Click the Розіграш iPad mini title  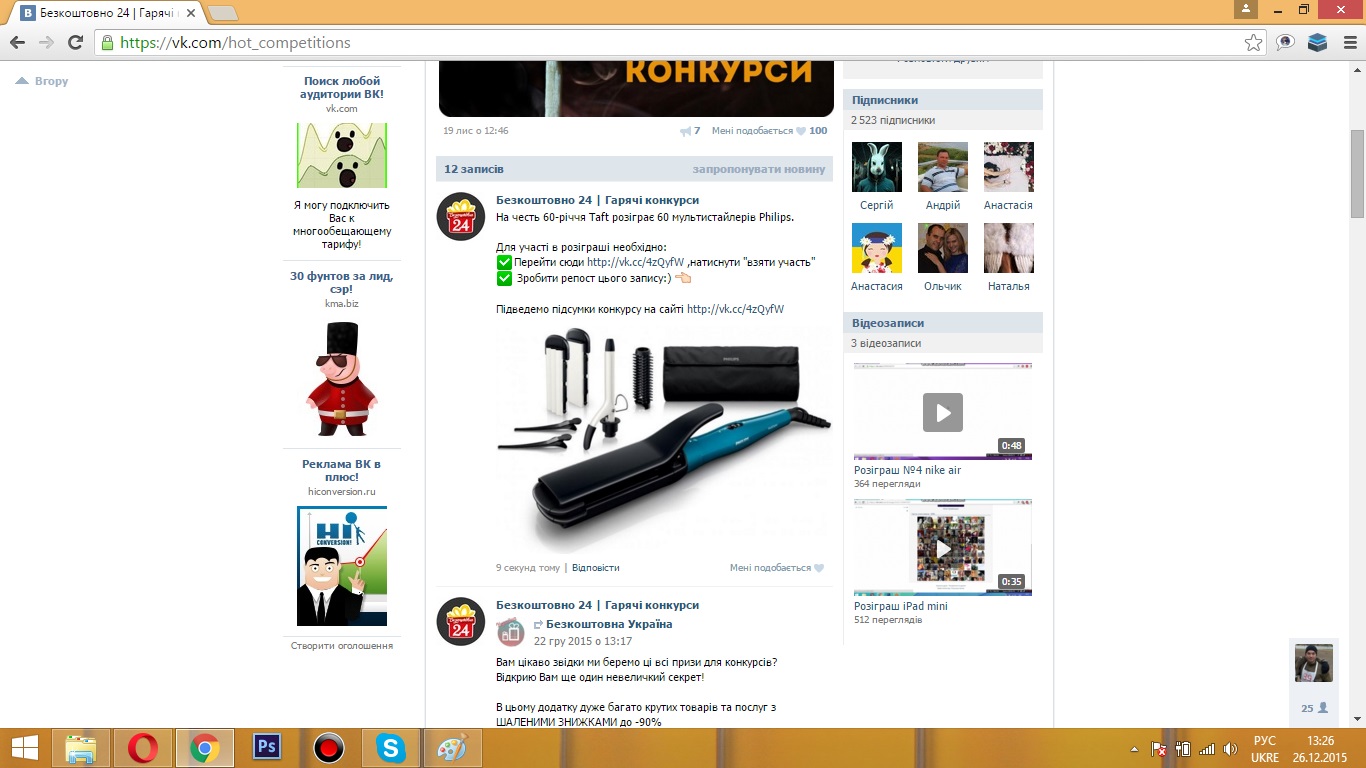point(901,606)
